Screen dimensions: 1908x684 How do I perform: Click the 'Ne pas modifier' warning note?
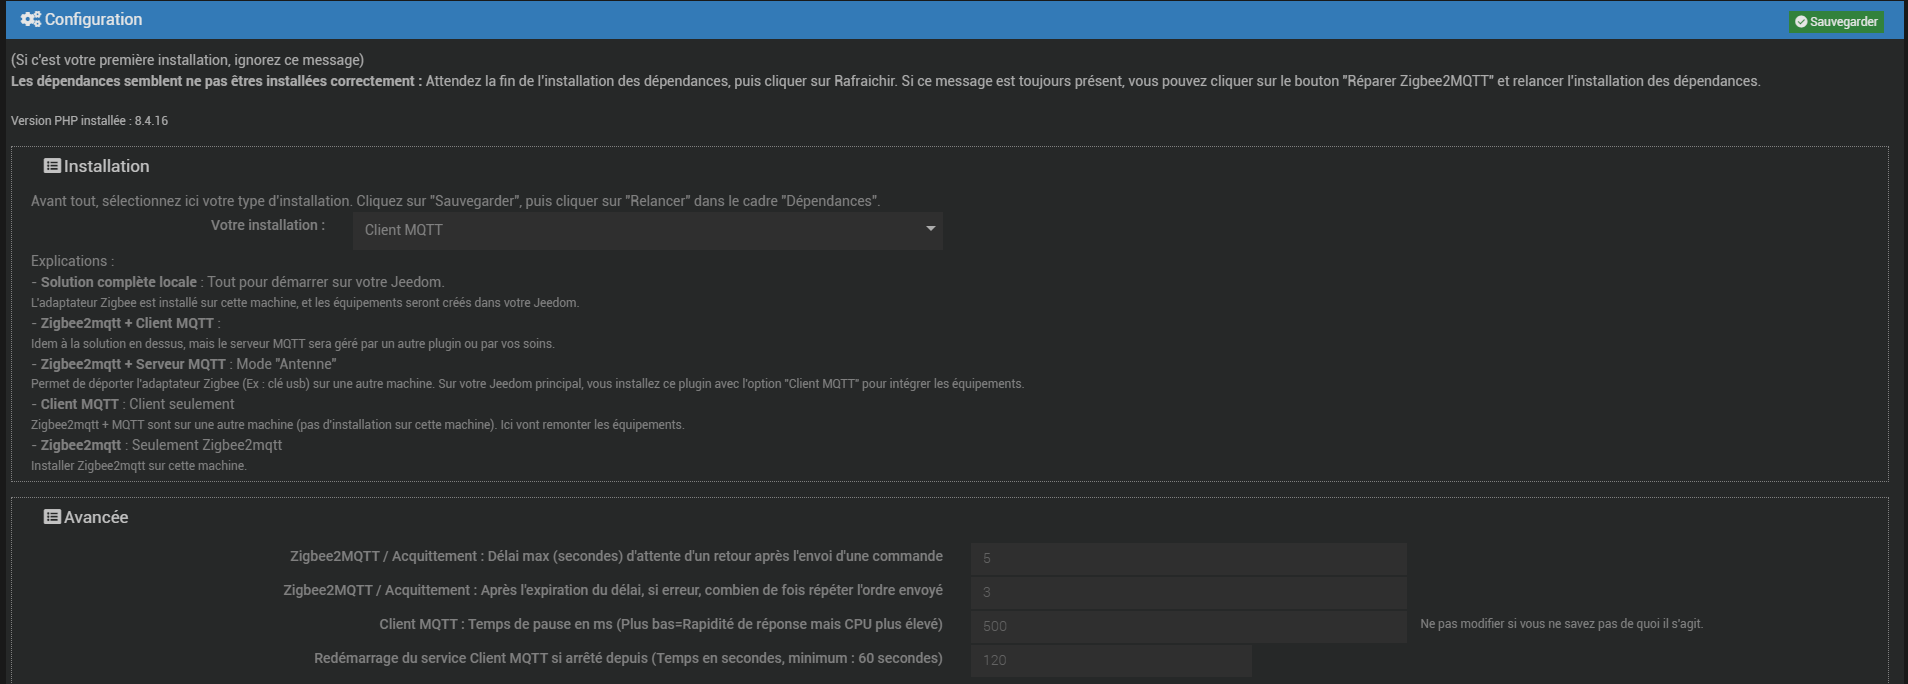pyautogui.click(x=1561, y=624)
